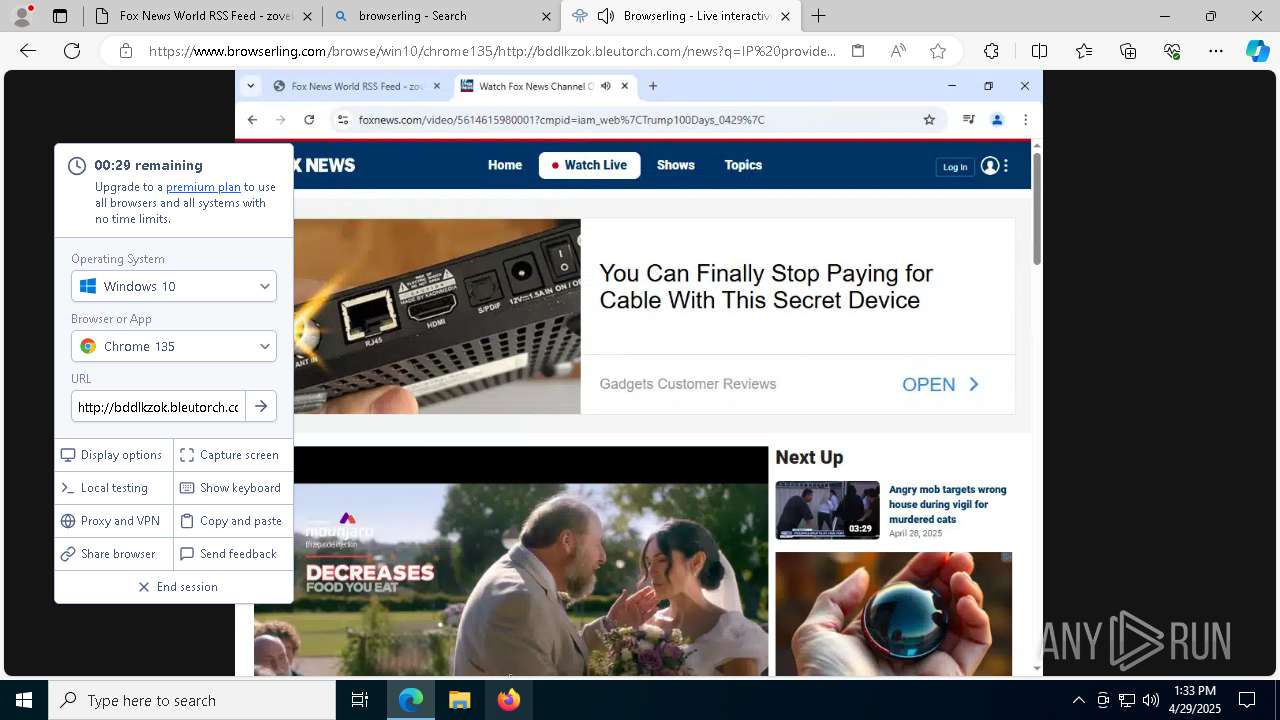1280x720 pixels.
Task: Open Local testing
Action: (113, 488)
